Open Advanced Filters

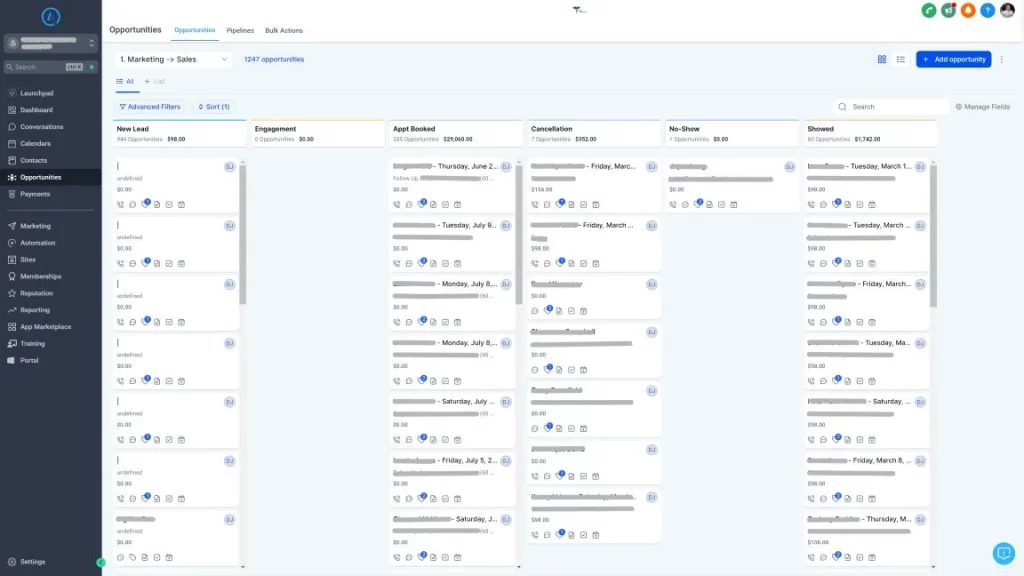[x=150, y=106]
